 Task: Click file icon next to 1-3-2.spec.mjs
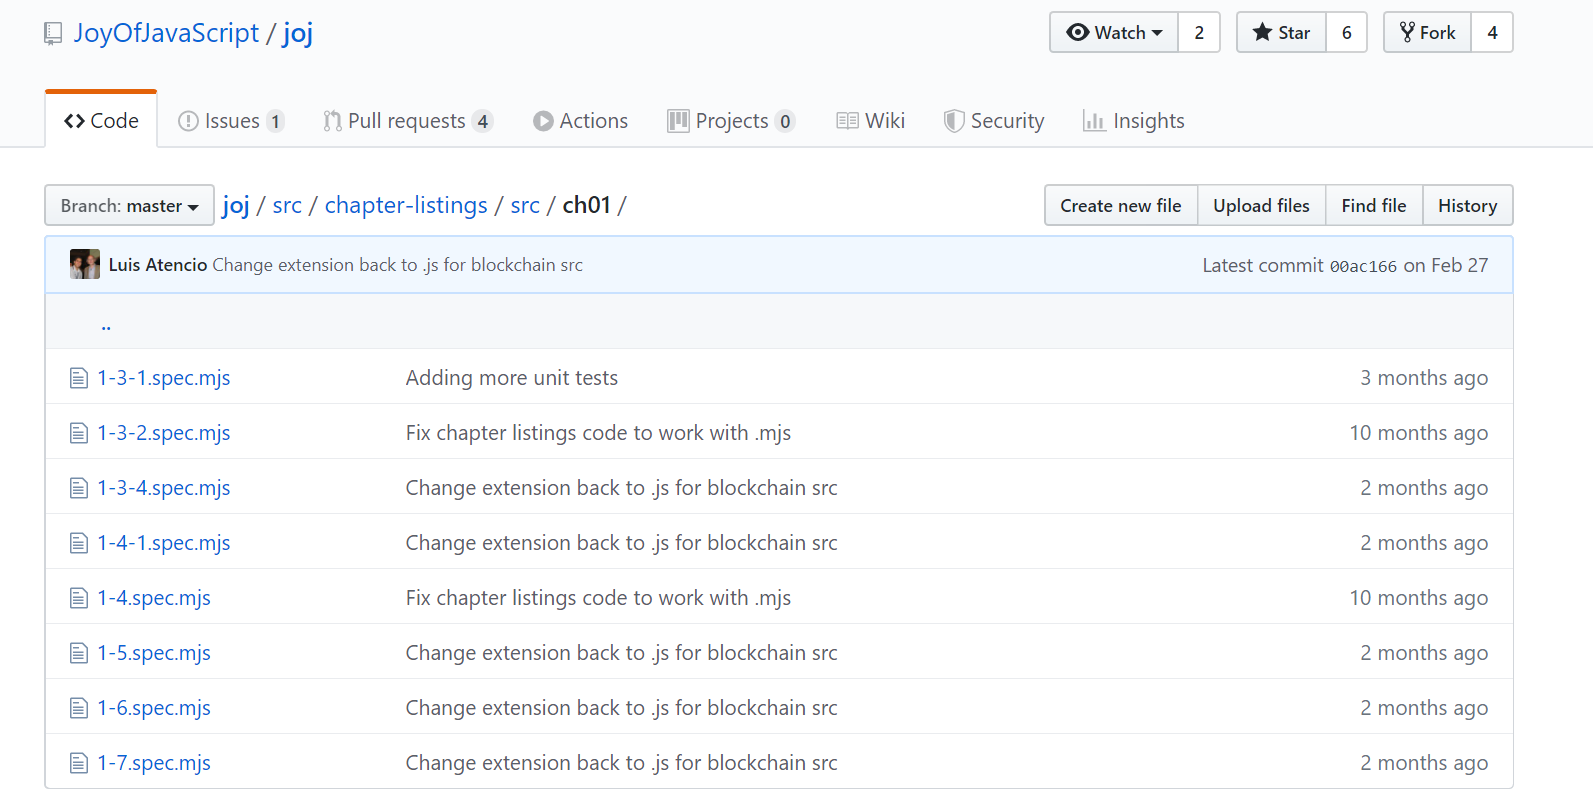click(x=79, y=433)
